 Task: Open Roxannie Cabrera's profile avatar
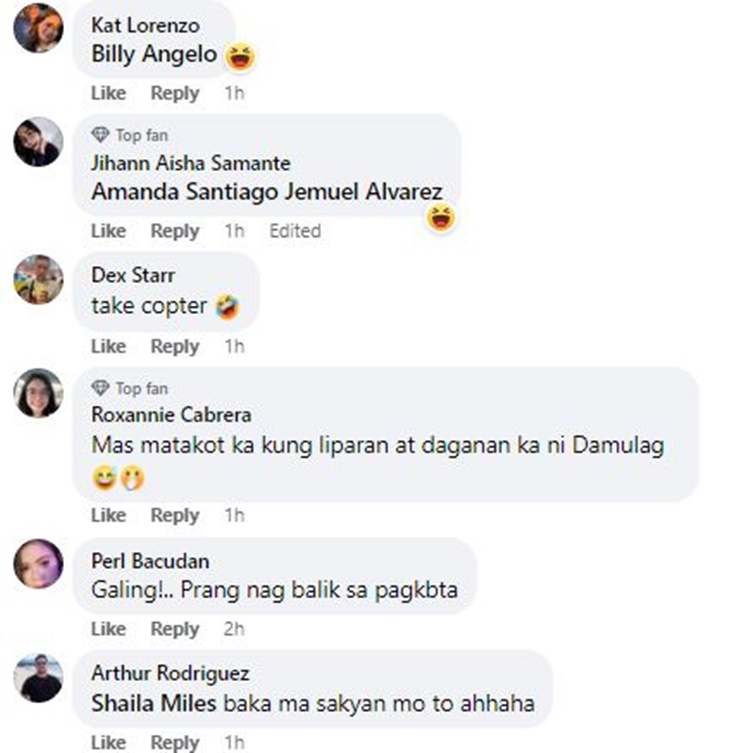click(x=38, y=393)
